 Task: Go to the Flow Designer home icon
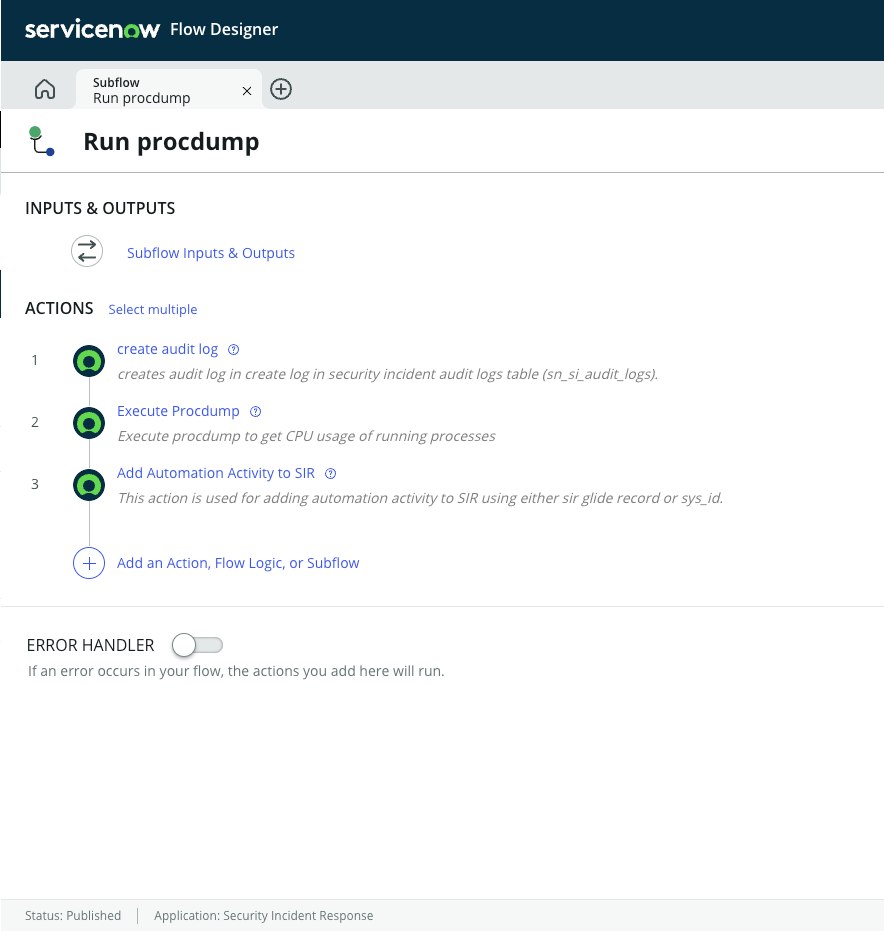pos(45,89)
